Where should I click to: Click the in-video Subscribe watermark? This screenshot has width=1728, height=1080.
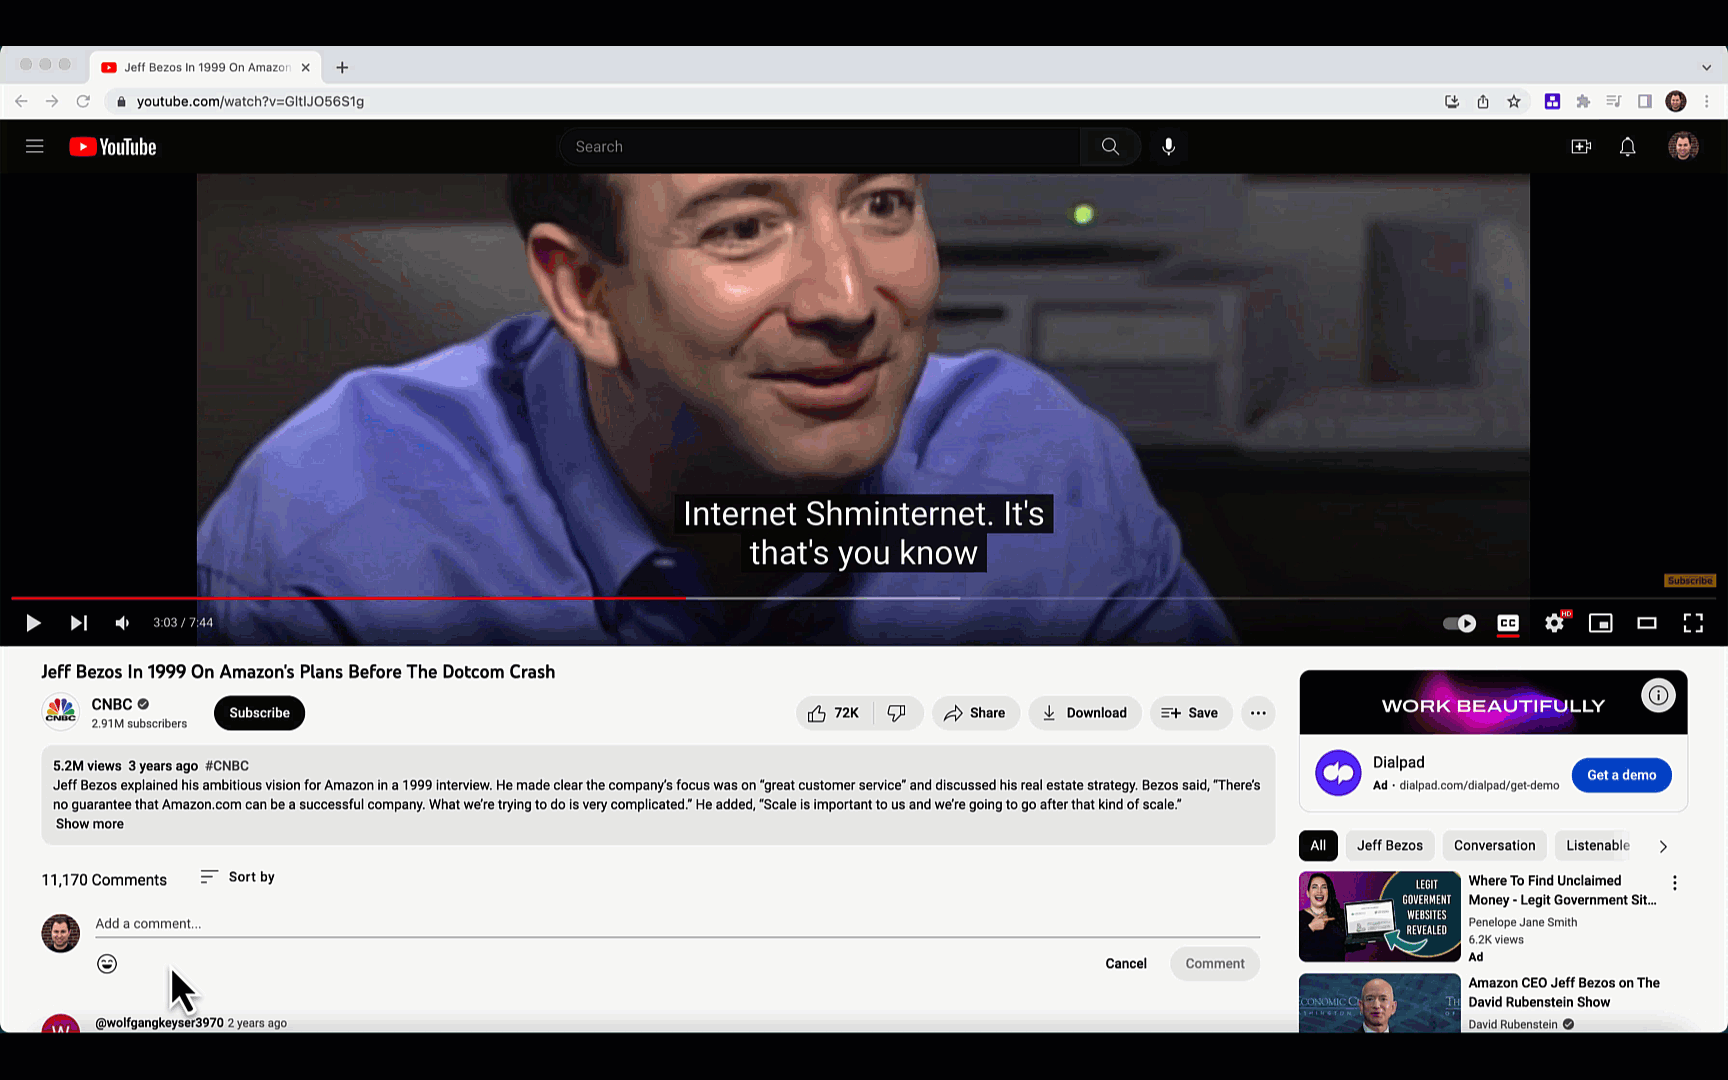1690,581
